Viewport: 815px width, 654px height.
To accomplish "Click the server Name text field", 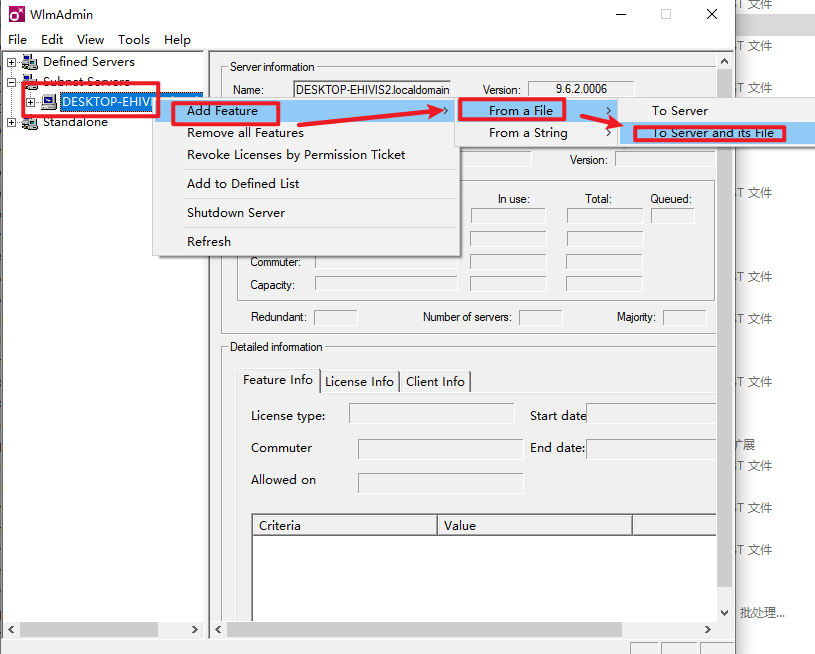I will pyautogui.click(x=372, y=90).
